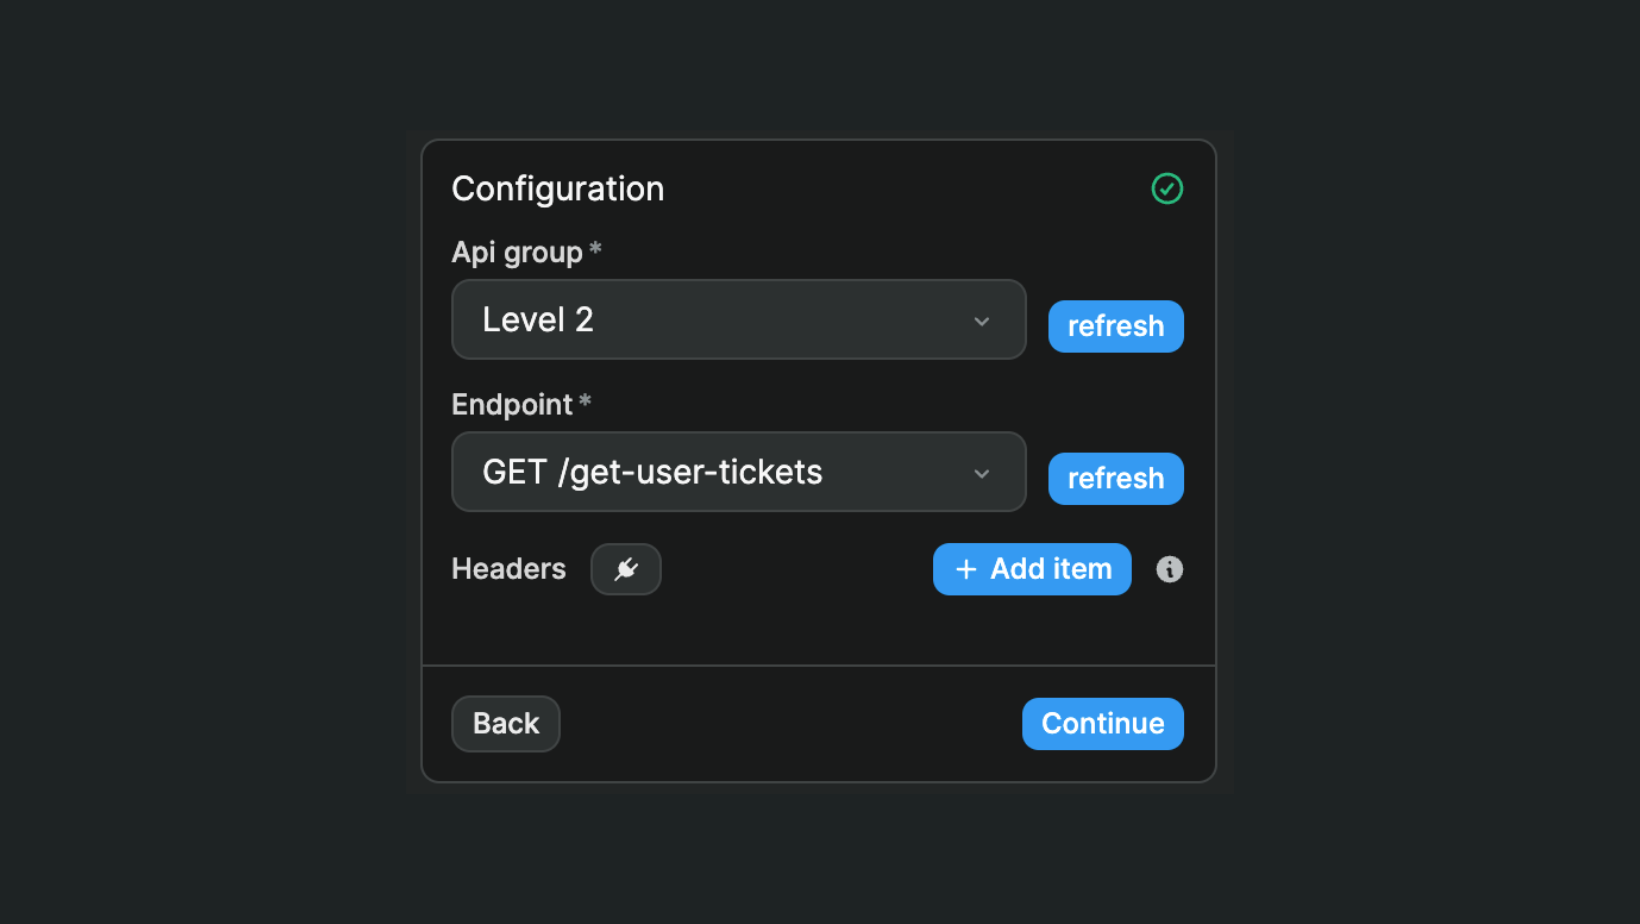This screenshot has width=1640, height=924.
Task: Click the info icon next to Add item
Action: click(1169, 569)
